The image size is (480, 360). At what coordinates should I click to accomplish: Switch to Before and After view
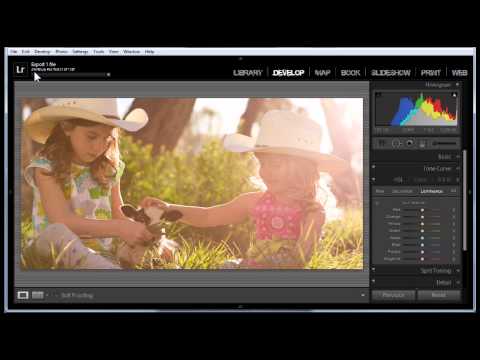point(38,295)
